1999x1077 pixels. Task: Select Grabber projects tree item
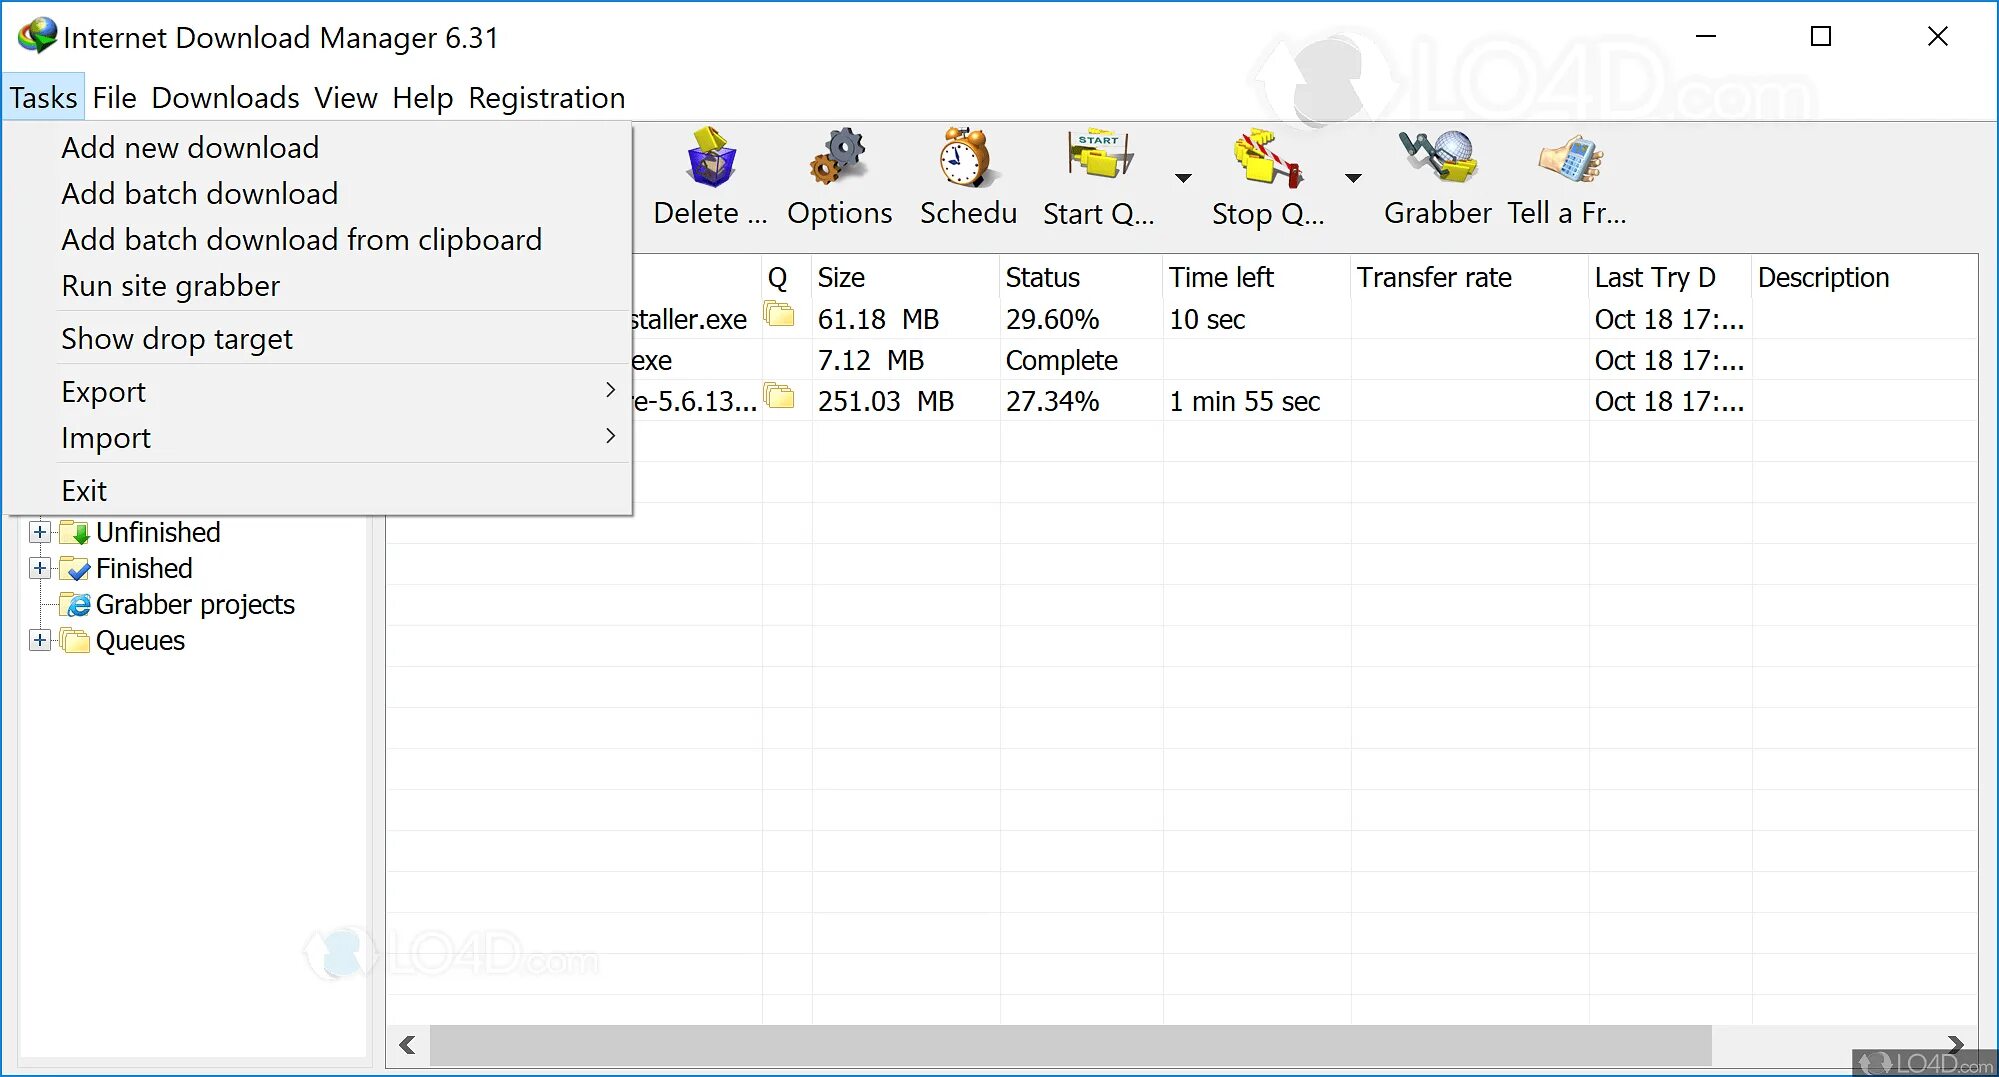[x=195, y=604]
